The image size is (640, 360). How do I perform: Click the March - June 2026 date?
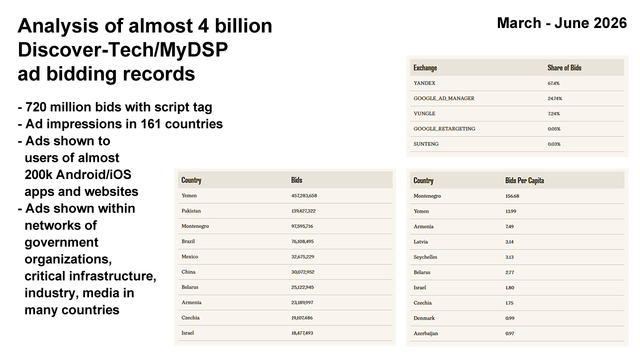pyautogui.click(x=562, y=23)
